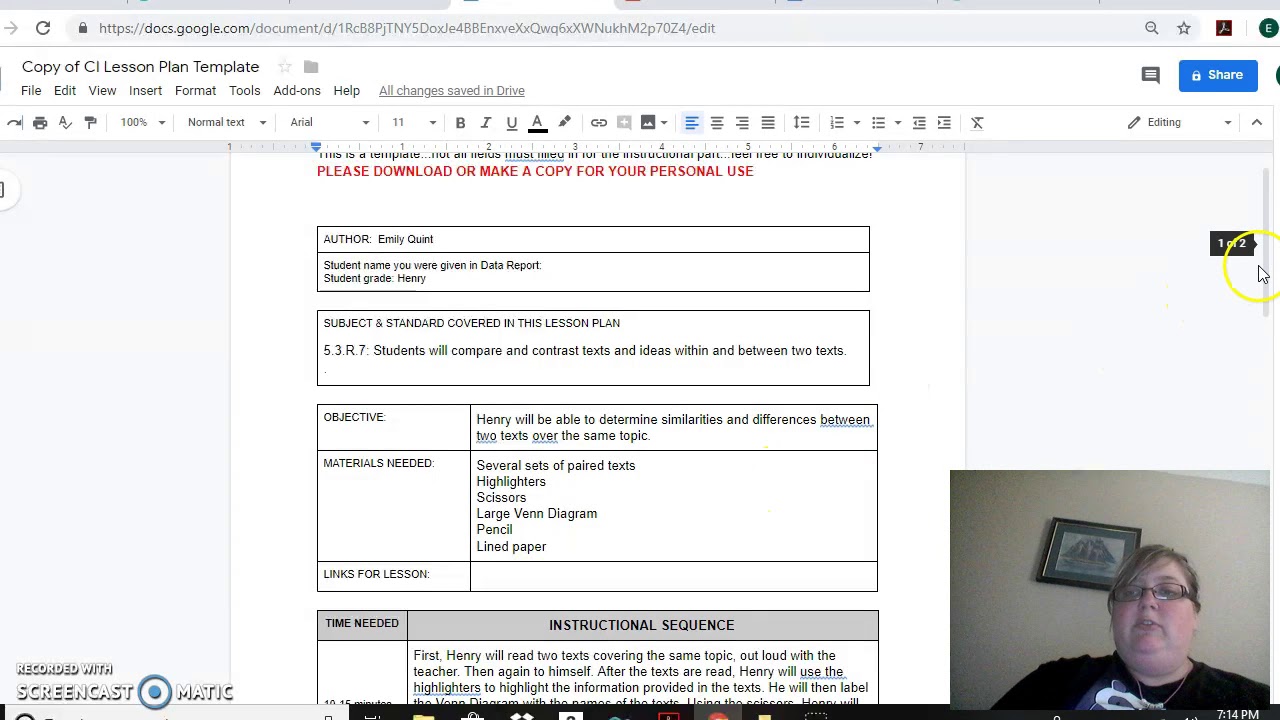Click the Bulleted list icon
This screenshot has height=720, width=1280.
[878, 122]
